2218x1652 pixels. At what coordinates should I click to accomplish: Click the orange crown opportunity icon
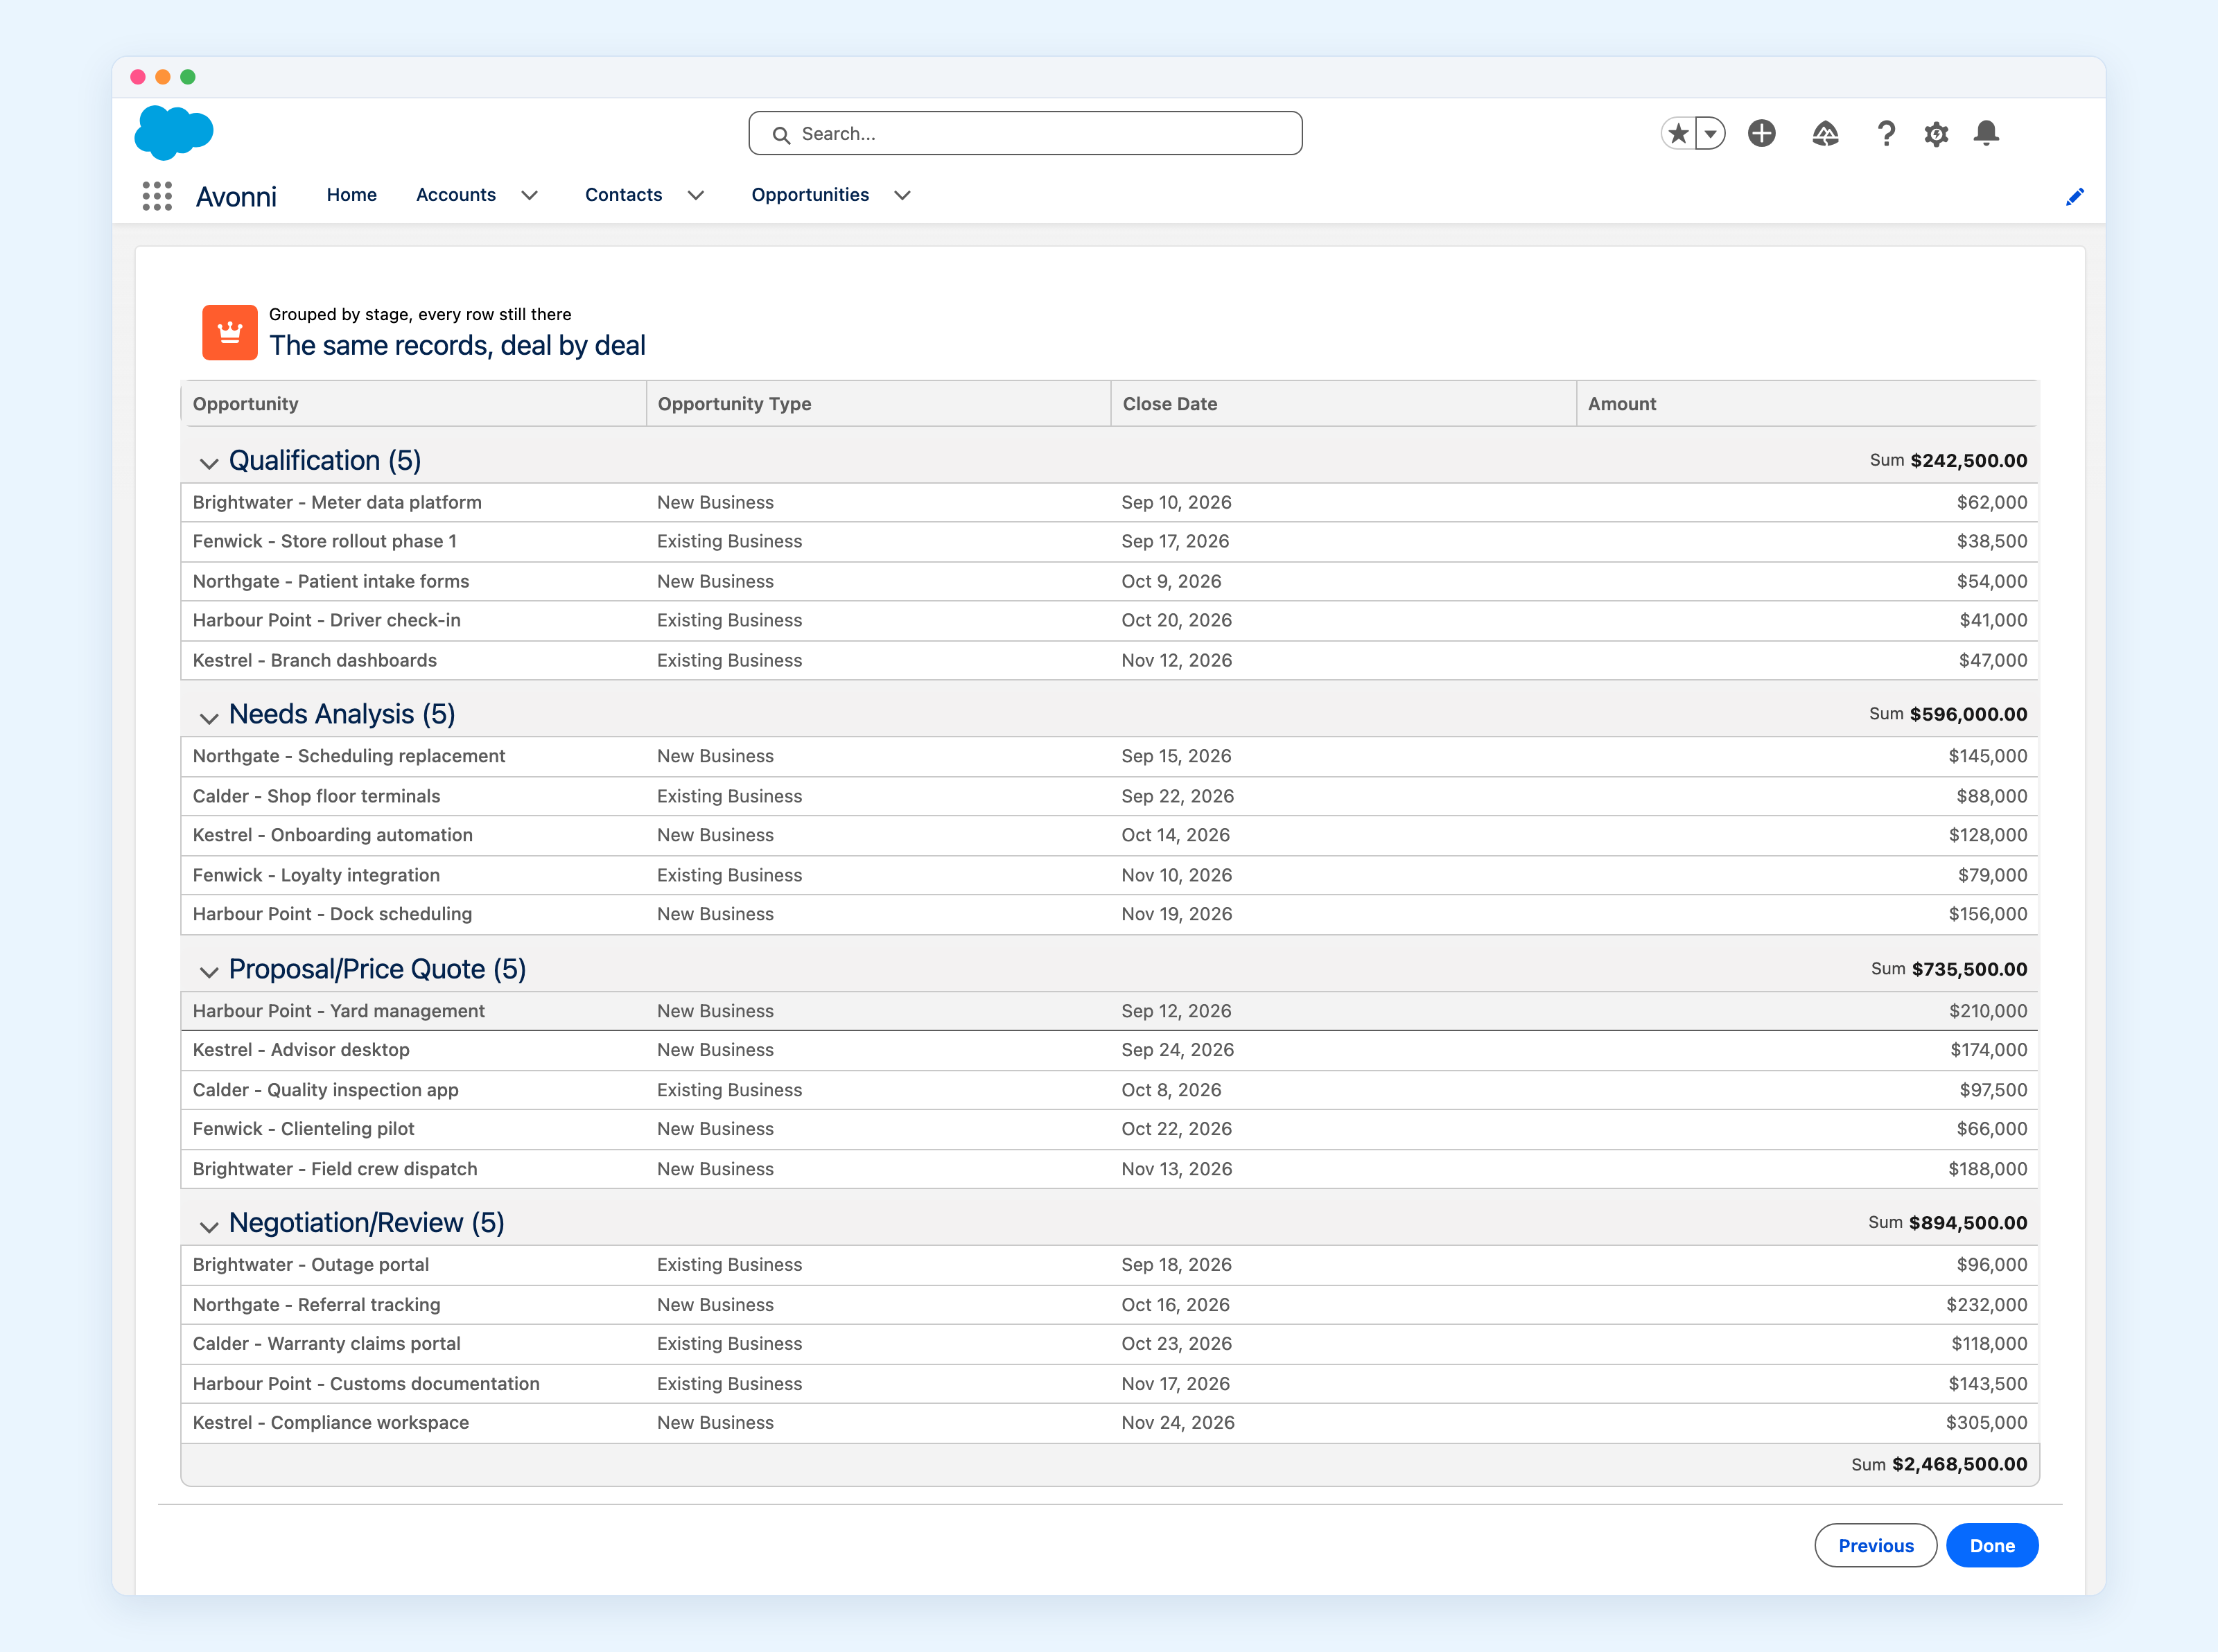230,332
